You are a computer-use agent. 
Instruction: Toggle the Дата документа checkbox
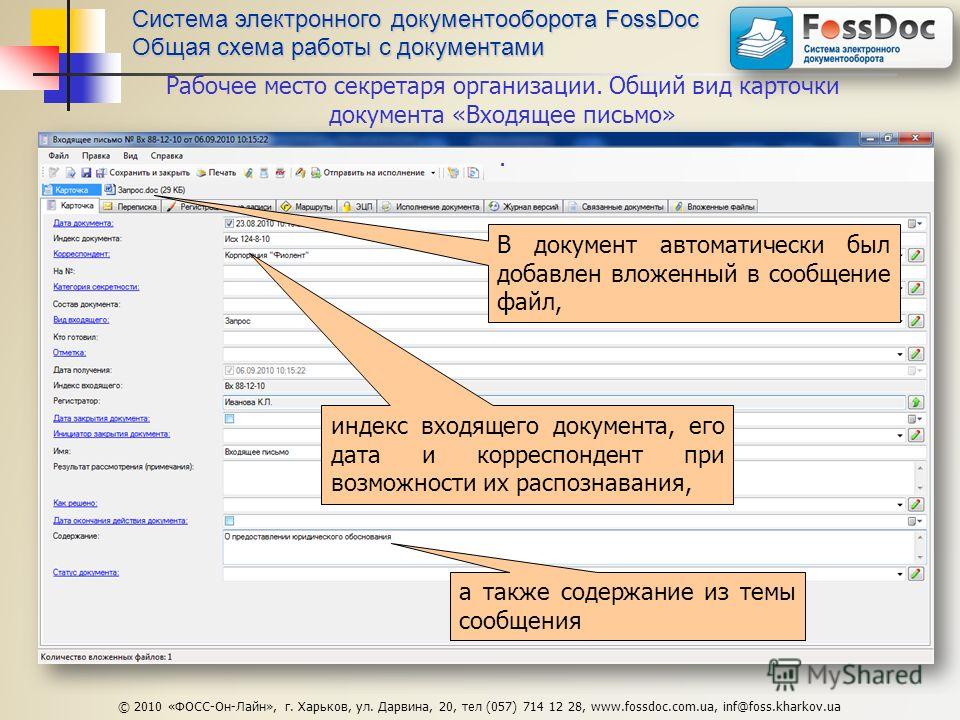click(x=230, y=223)
